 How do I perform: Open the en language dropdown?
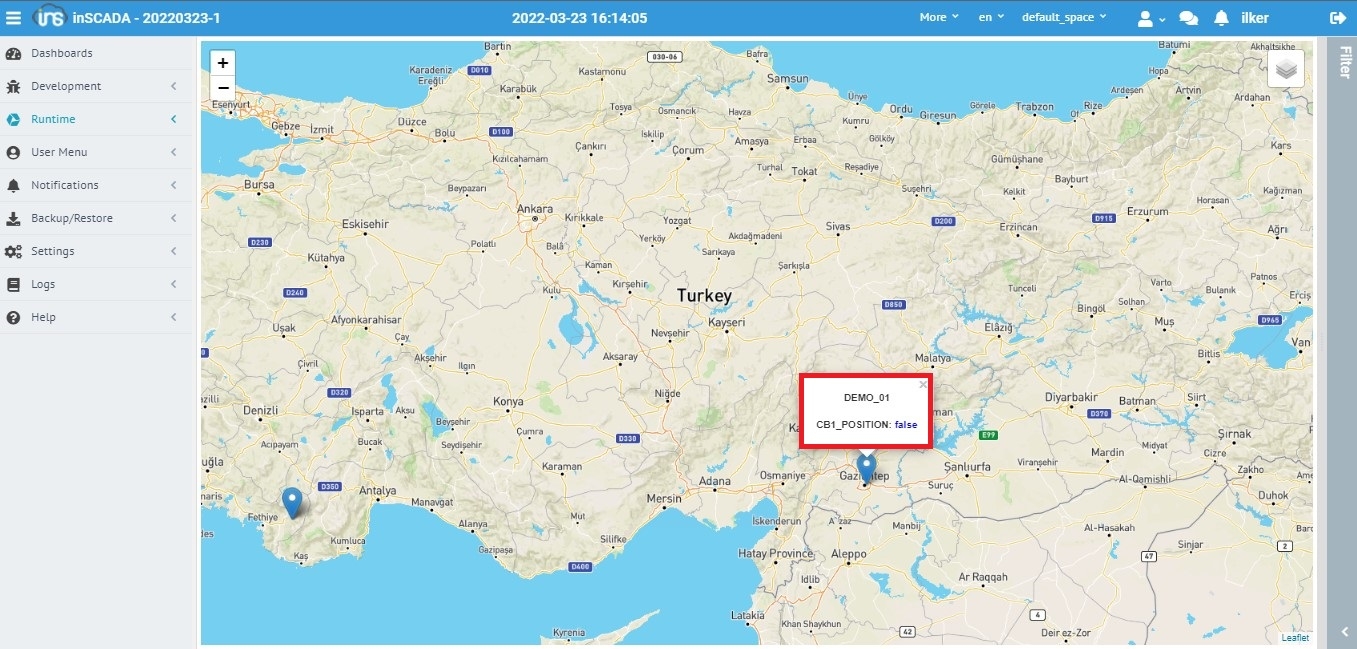tap(991, 18)
